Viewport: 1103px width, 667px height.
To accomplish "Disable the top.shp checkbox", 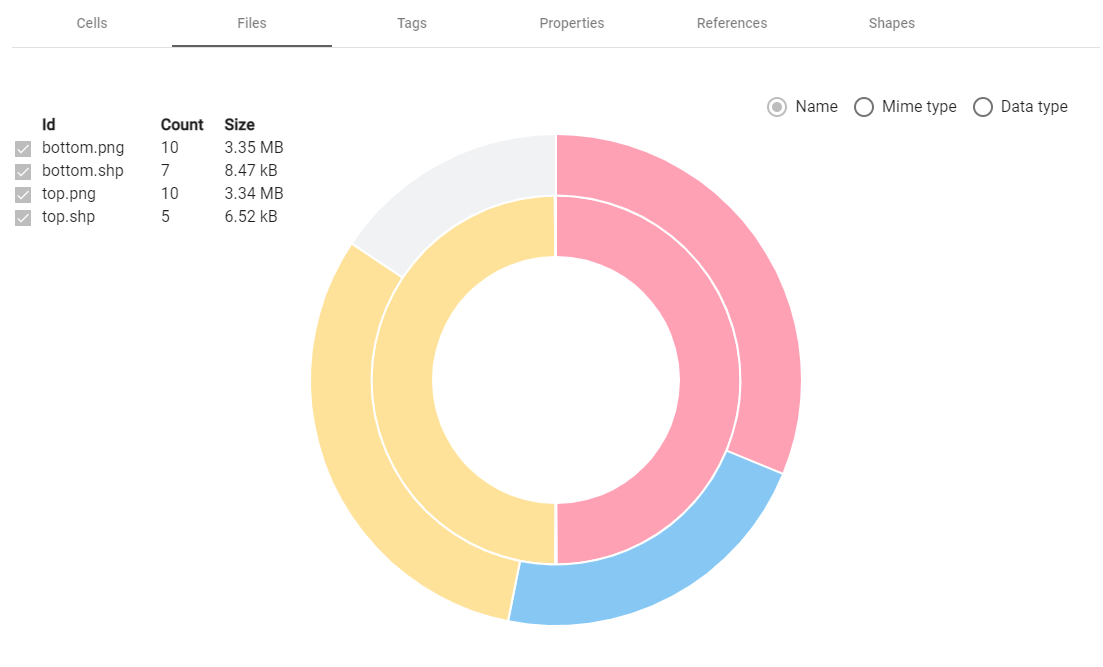I will (23, 217).
